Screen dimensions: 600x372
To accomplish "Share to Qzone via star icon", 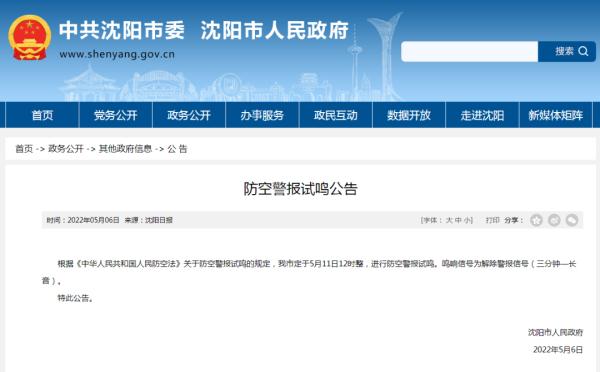I will point(536,220).
